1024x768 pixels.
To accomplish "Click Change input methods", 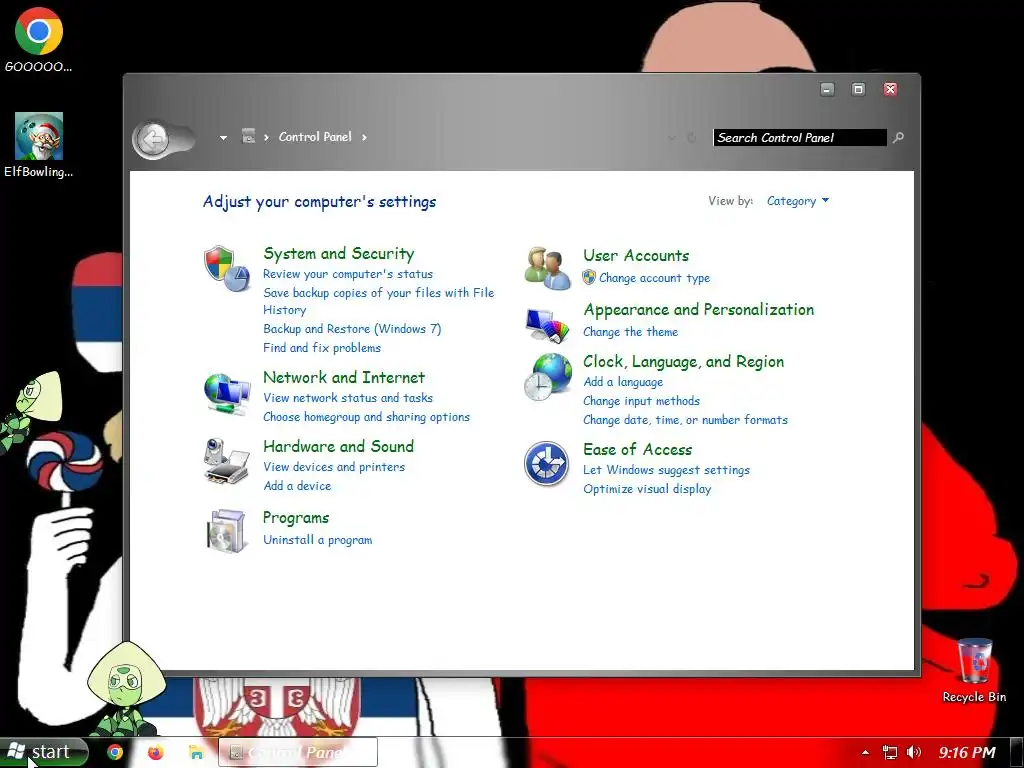I will [x=641, y=401].
